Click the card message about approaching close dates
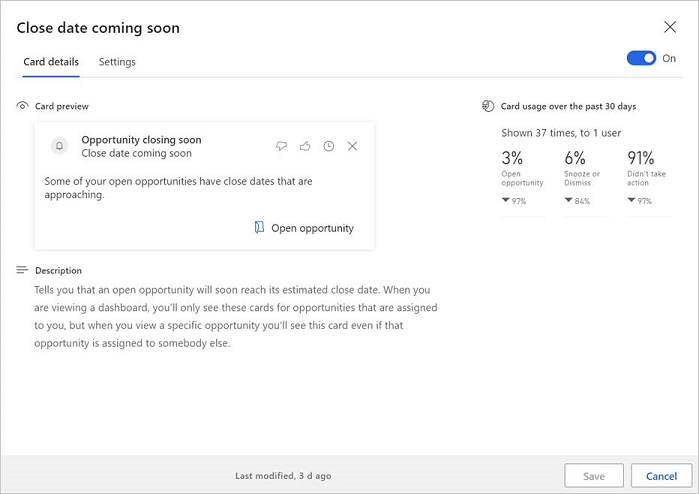The image size is (699, 494). 178,188
